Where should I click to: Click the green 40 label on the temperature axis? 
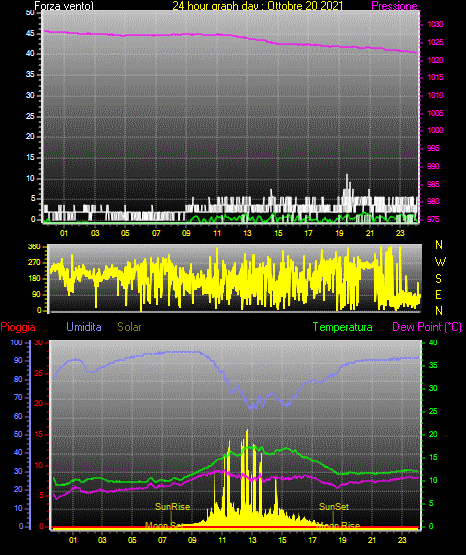tap(433, 343)
